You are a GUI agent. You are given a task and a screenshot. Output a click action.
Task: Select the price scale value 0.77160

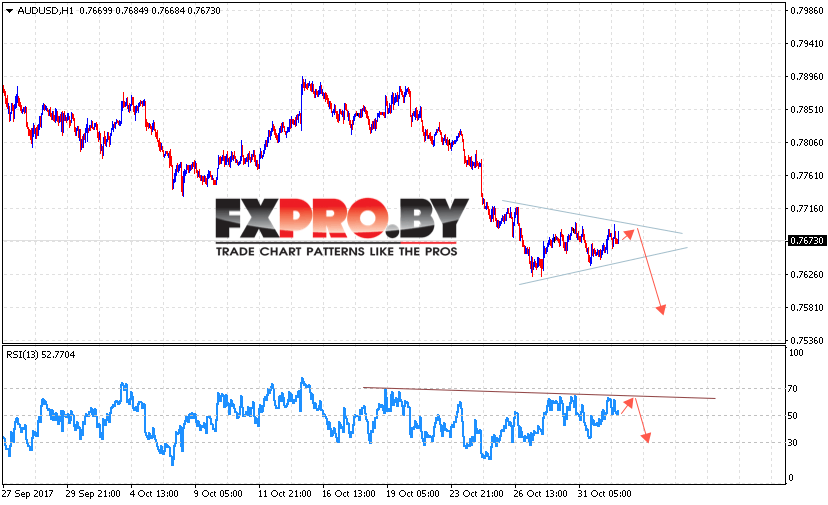[x=807, y=209]
